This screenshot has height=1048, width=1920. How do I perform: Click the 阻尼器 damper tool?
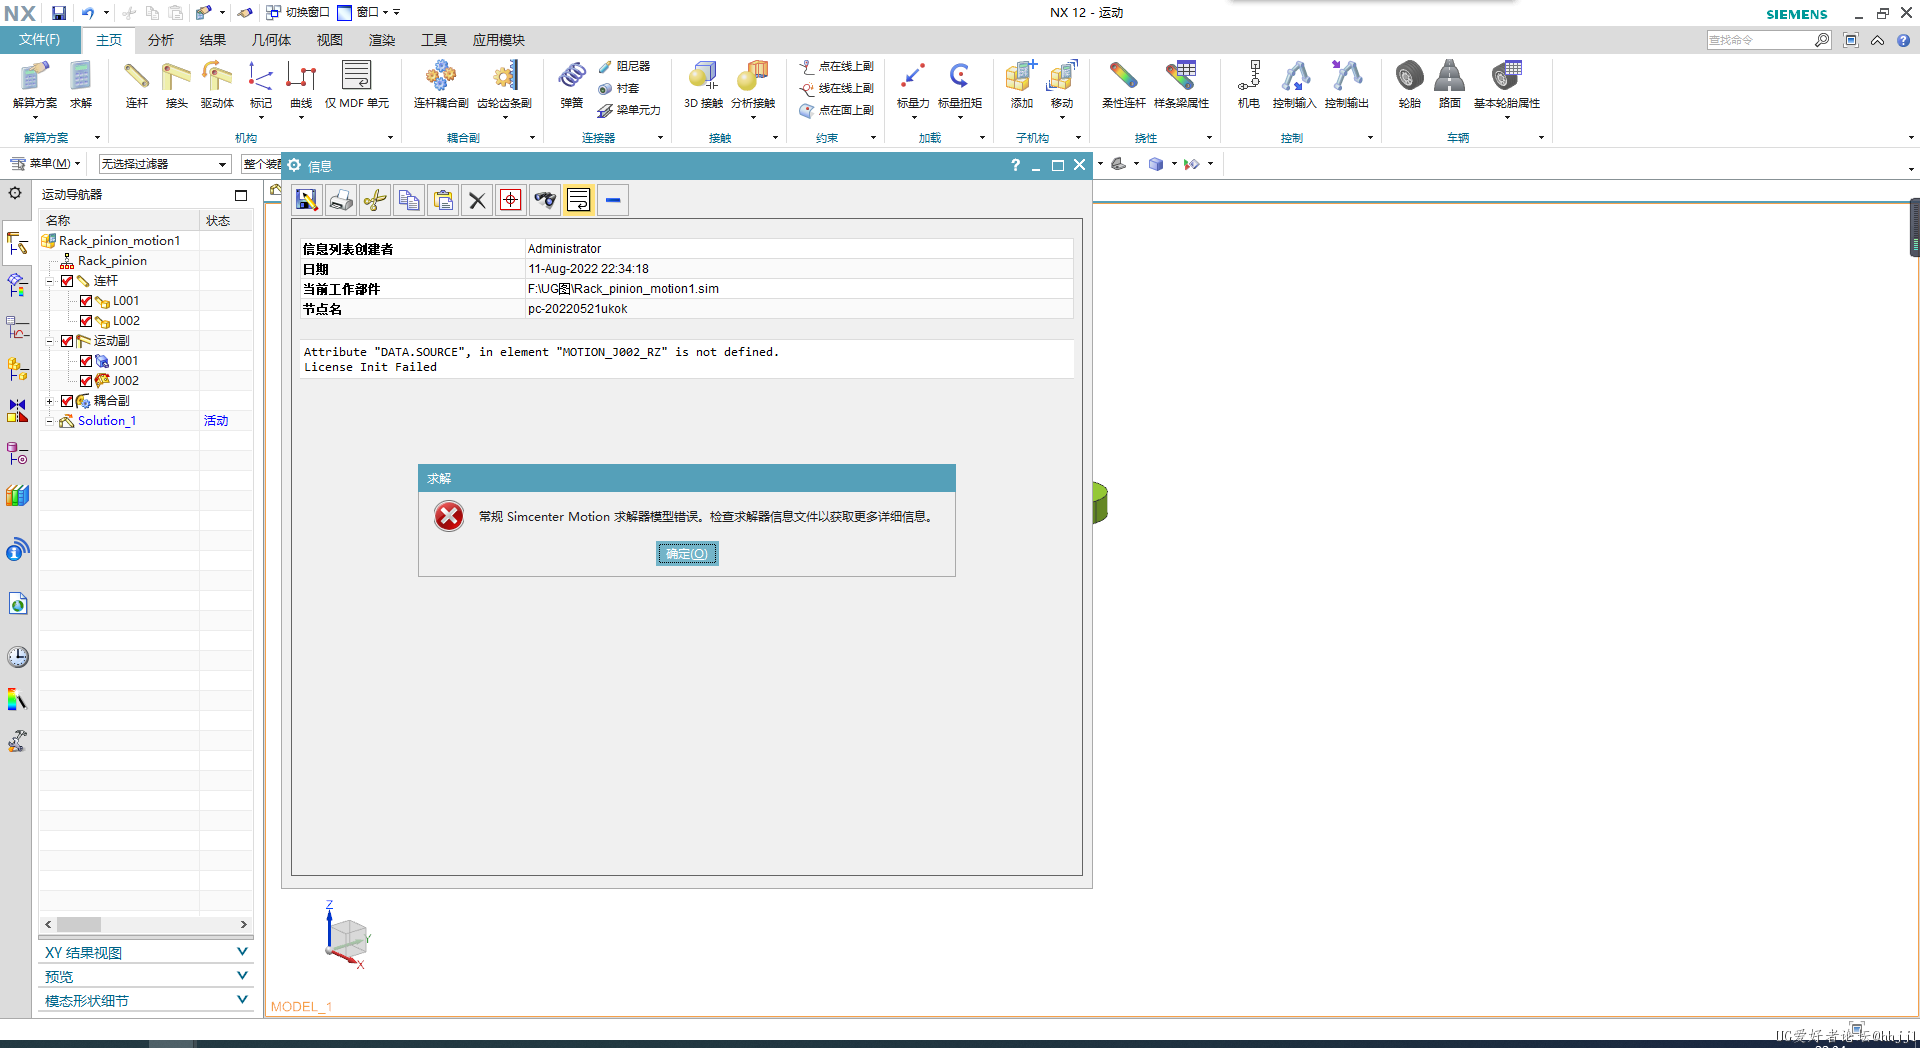(624, 66)
